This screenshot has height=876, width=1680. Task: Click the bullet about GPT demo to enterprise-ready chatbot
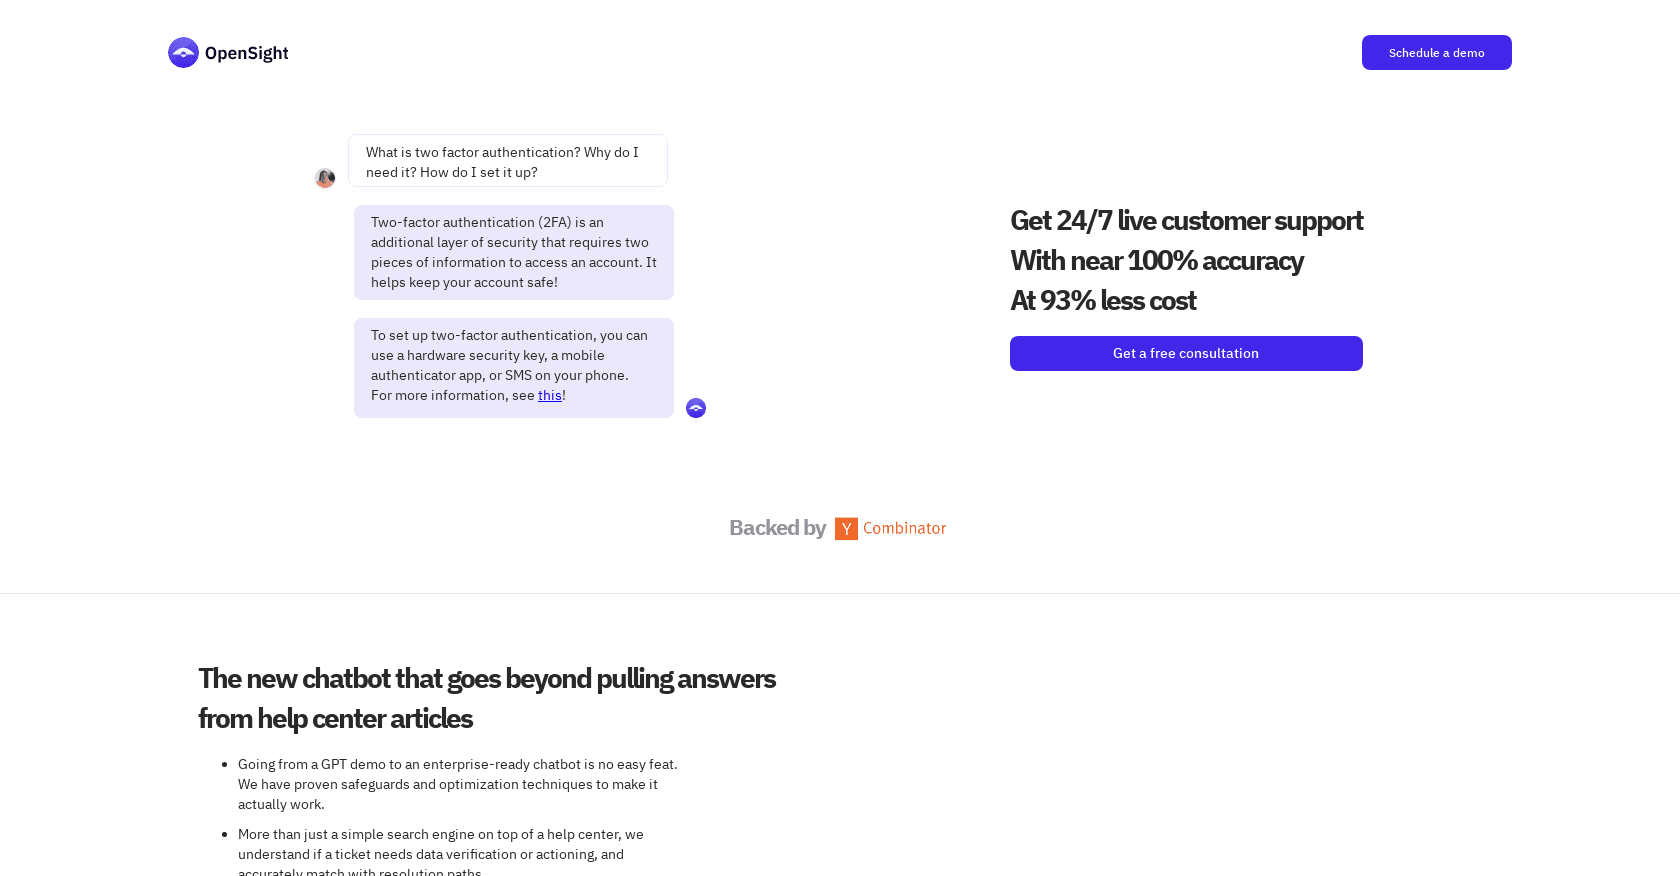click(x=458, y=784)
